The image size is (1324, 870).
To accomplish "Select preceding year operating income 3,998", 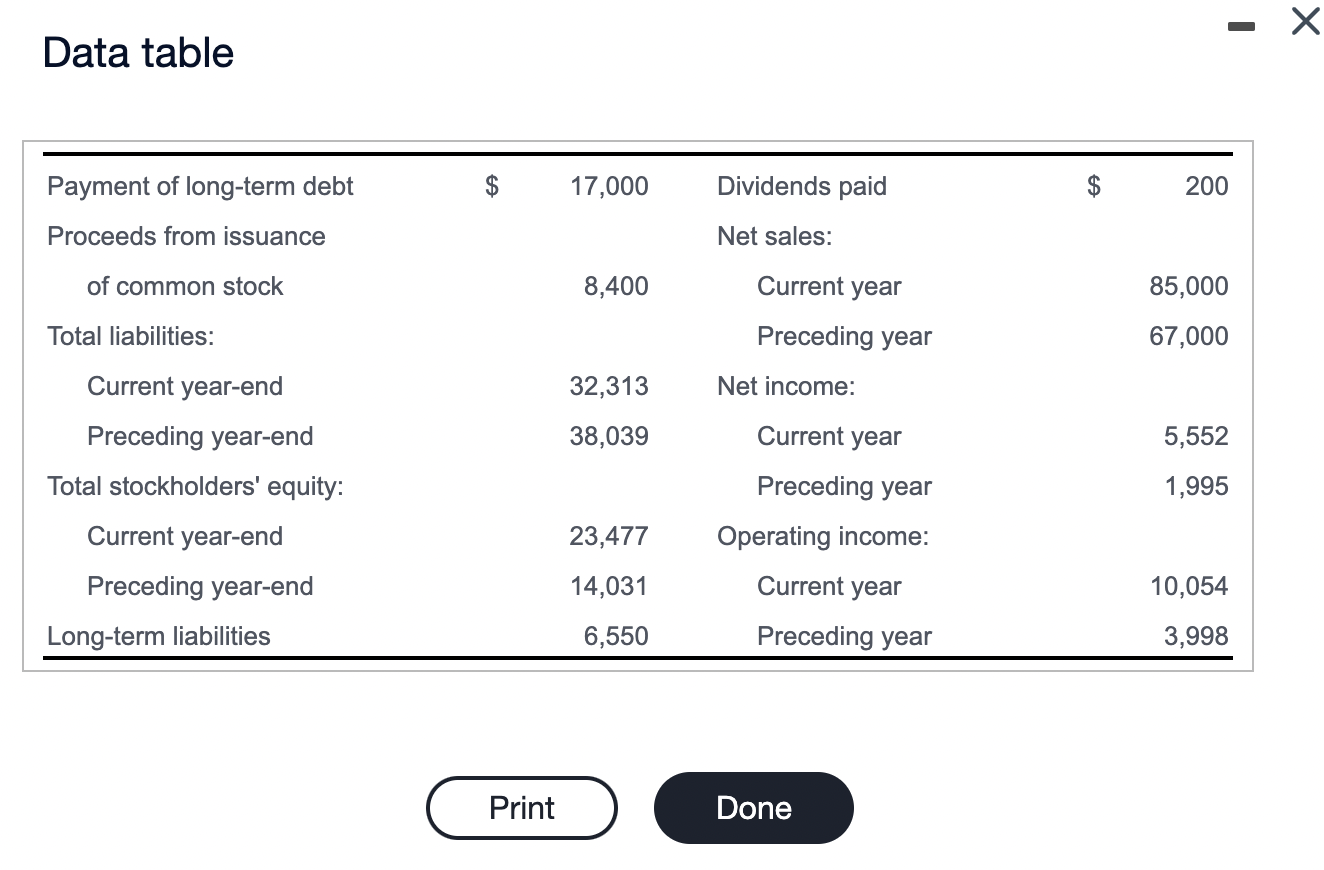I will [x=1201, y=636].
